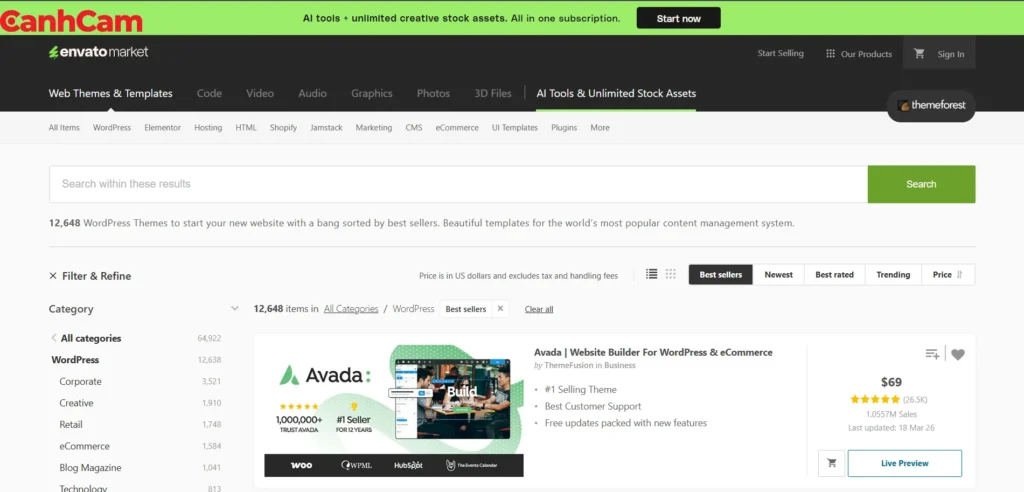Click Start Selling link
The width and height of the screenshot is (1024, 492).
pos(780,54)
